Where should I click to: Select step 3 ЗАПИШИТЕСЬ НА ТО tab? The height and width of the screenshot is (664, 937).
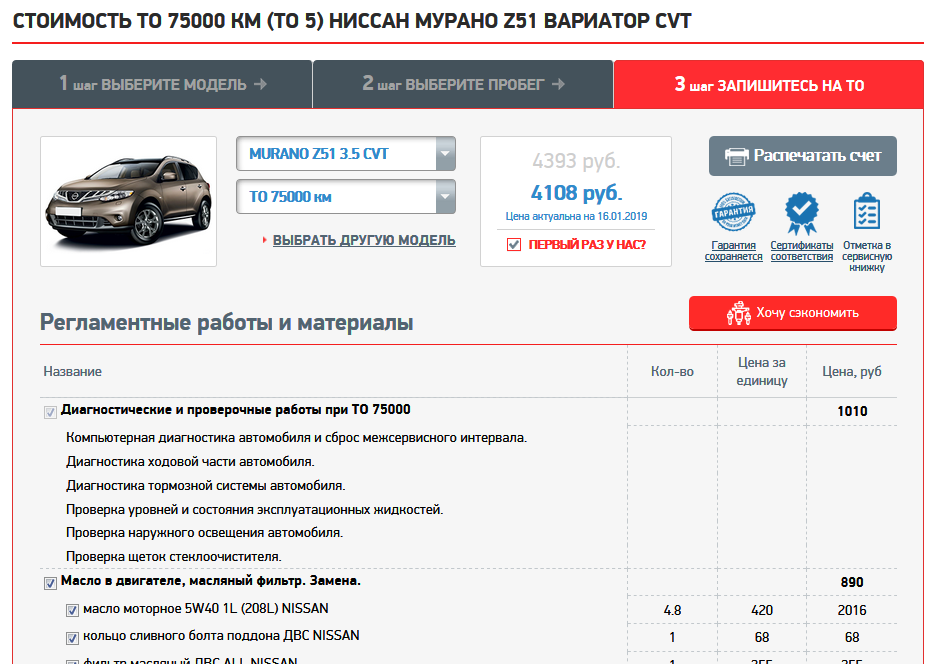pyautogui.click(x=769, y=85)
